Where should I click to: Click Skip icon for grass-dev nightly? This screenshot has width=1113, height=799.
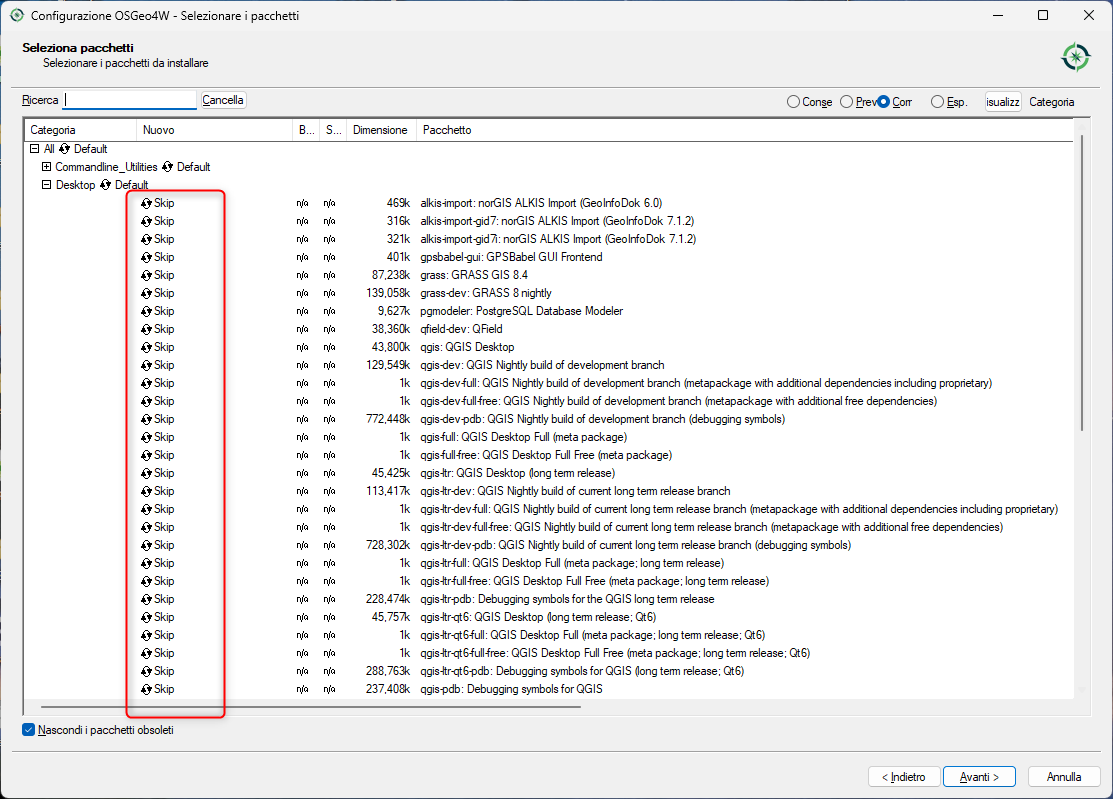(x=146, y=293)
